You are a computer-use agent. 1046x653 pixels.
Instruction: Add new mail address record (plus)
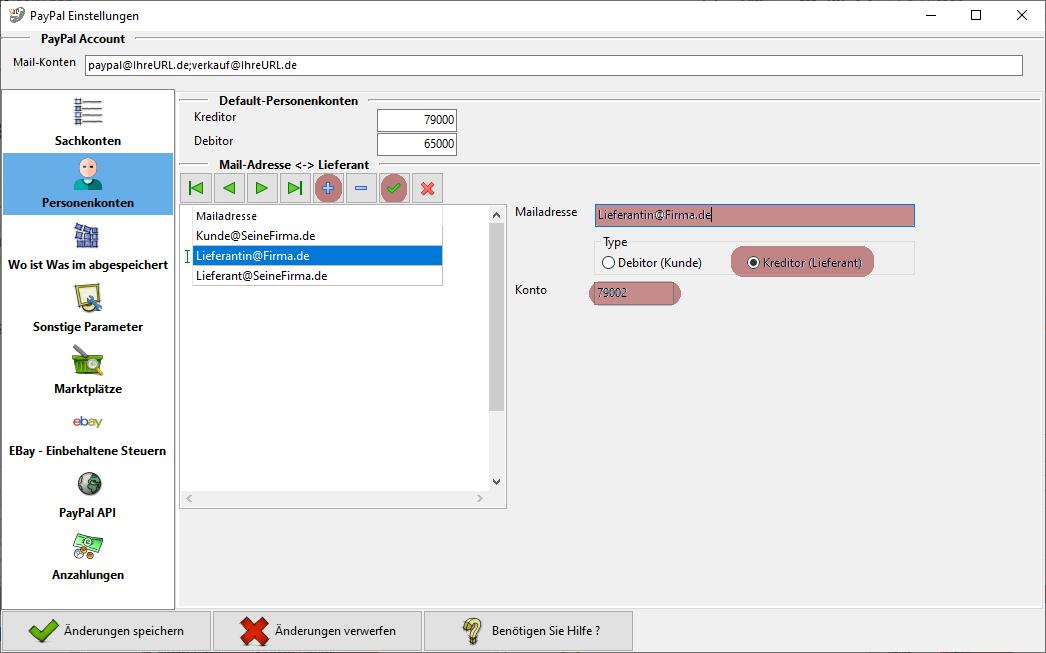[327, 188]
